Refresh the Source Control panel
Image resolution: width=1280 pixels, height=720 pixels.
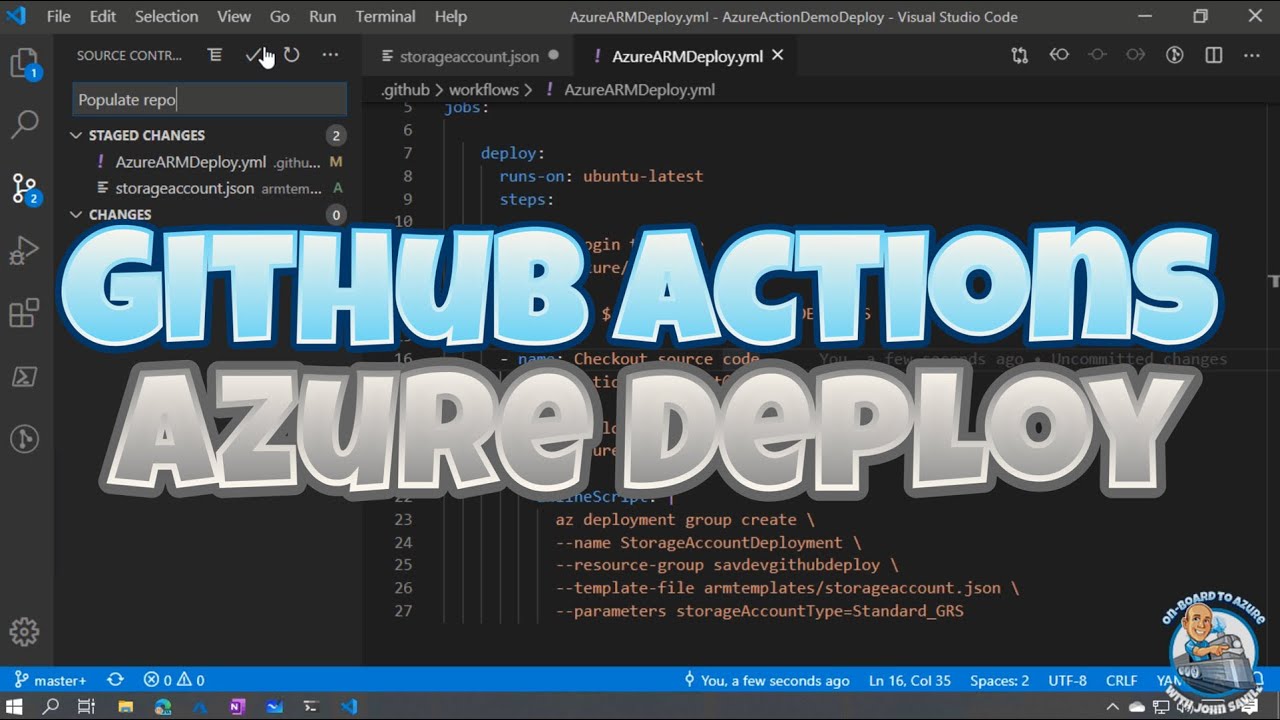point(291,55)
